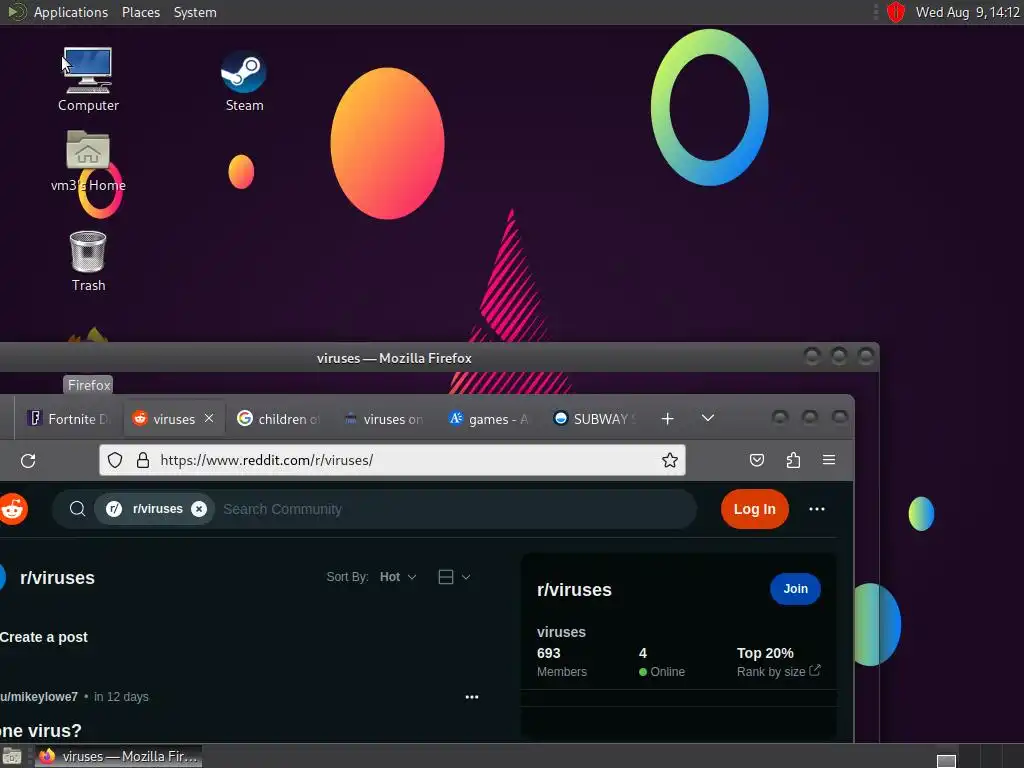Click the Log In button
The image size is (1024, 768).
point(754,509)
